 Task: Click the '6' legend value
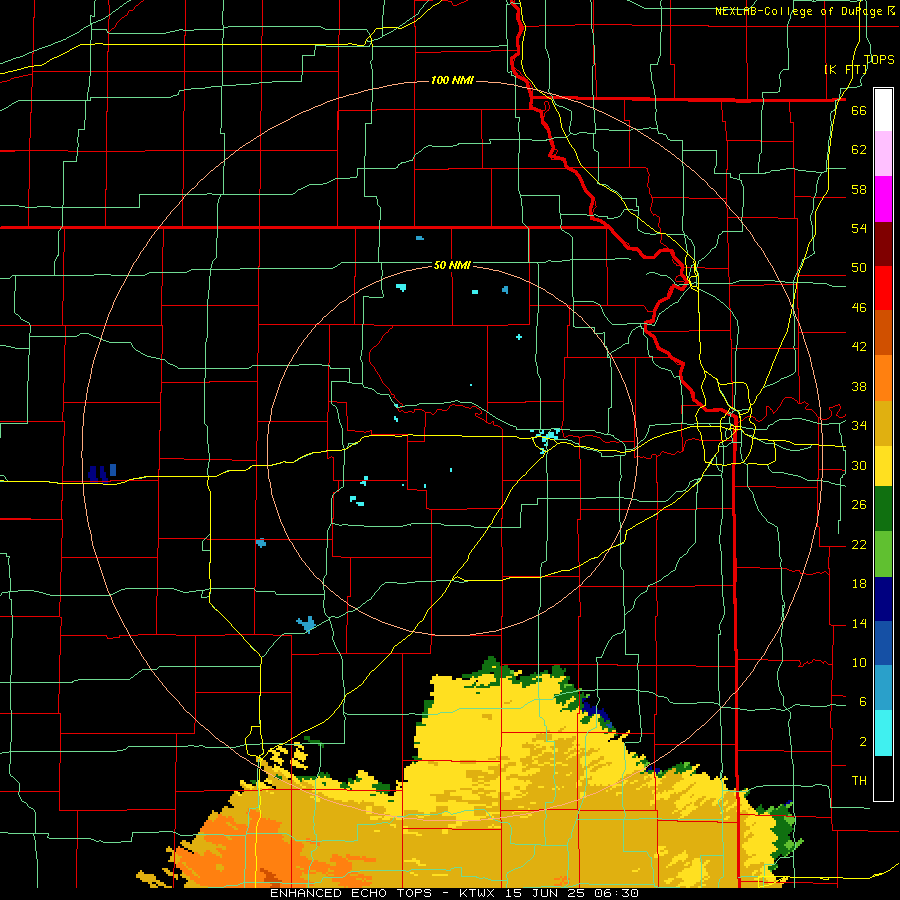862,701
